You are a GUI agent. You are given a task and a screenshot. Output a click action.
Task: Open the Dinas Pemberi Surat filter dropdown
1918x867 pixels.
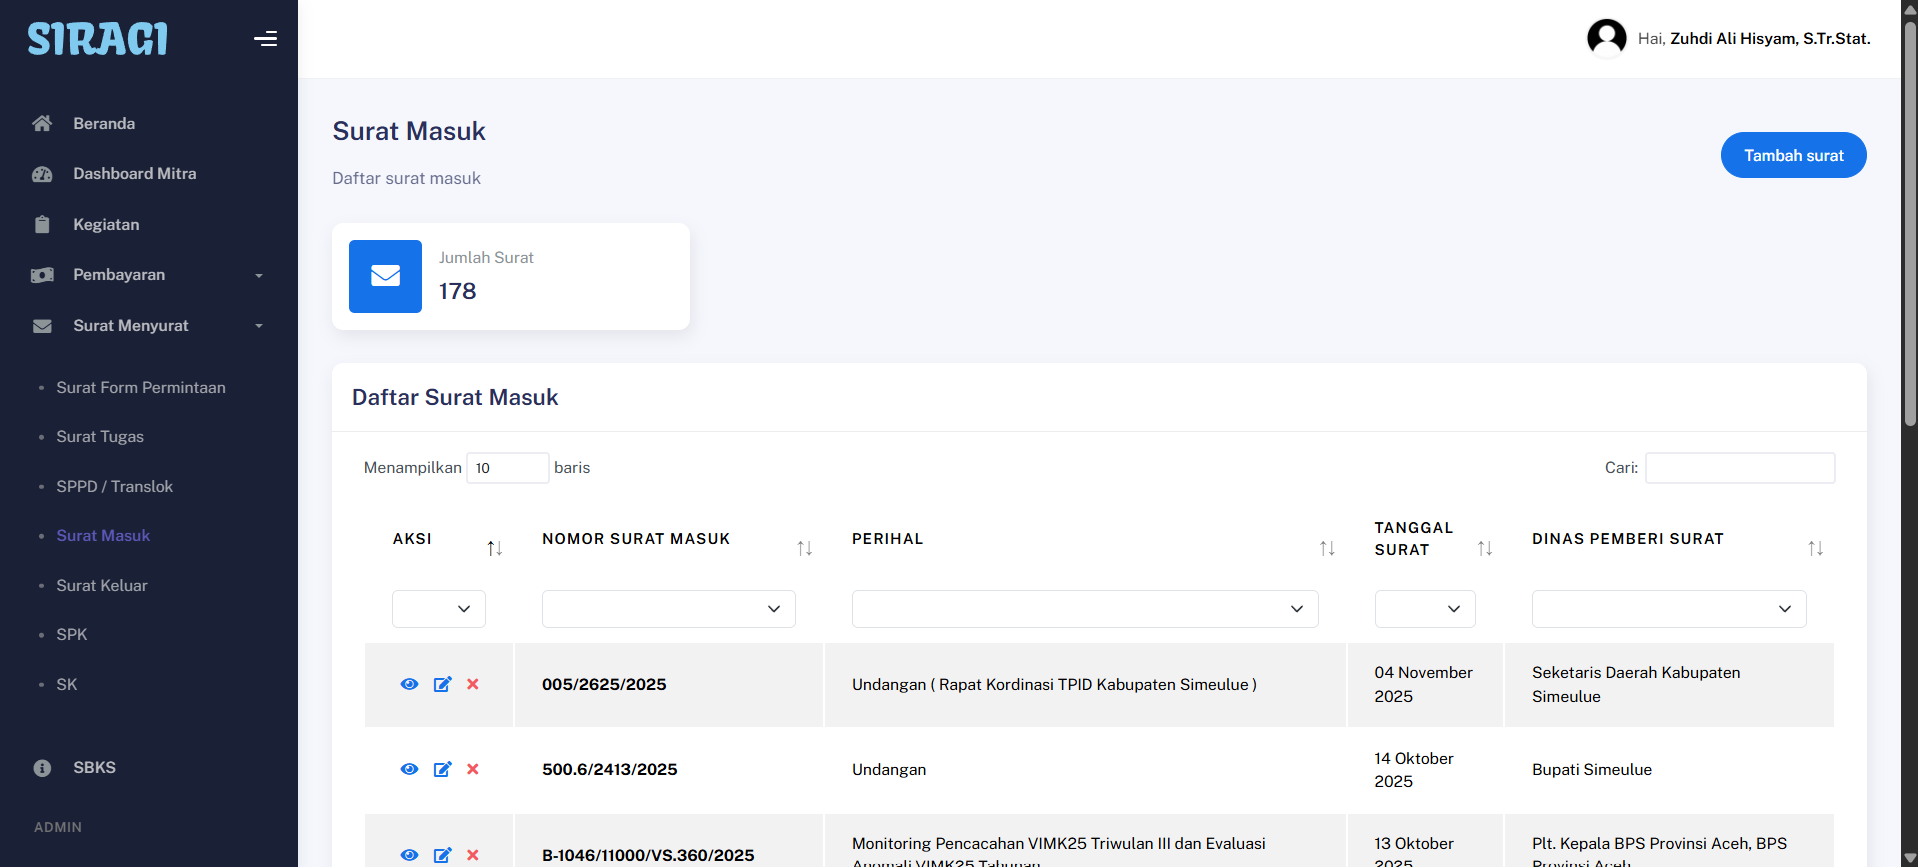[1668, 609]
